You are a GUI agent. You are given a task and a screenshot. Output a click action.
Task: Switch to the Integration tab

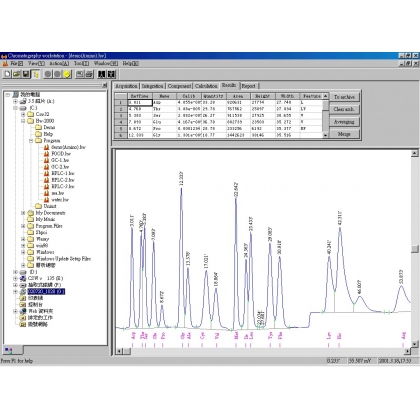[153, 86]
